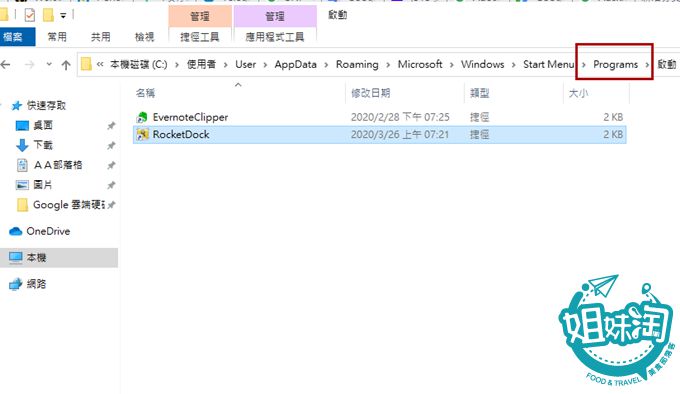This screenshot has height=394, width=680.
Task: Select the RocketDock file name
Action: 181,134
